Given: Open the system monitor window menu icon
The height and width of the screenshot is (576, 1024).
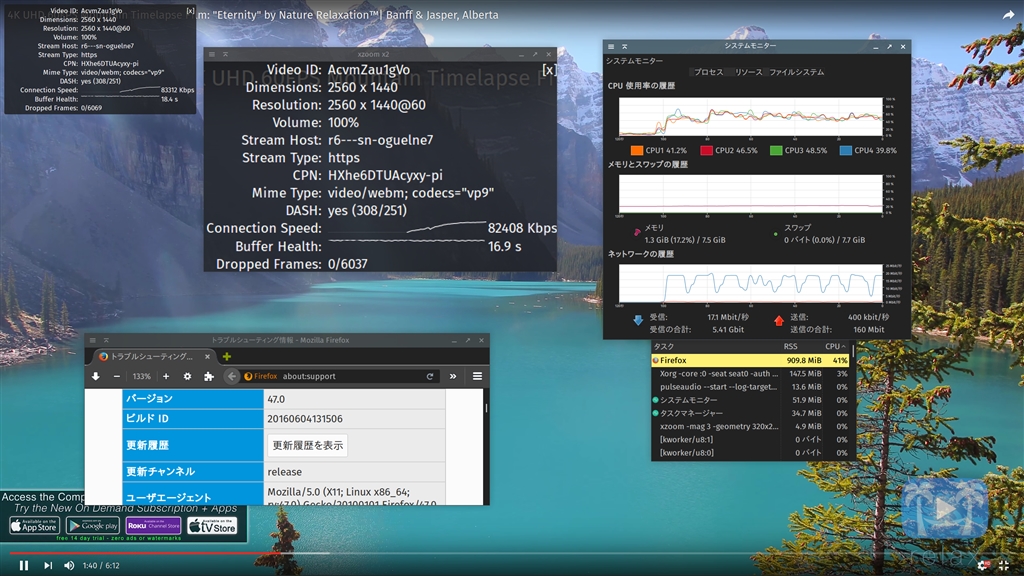Looking at the screenshot, I should pos(611,46).
